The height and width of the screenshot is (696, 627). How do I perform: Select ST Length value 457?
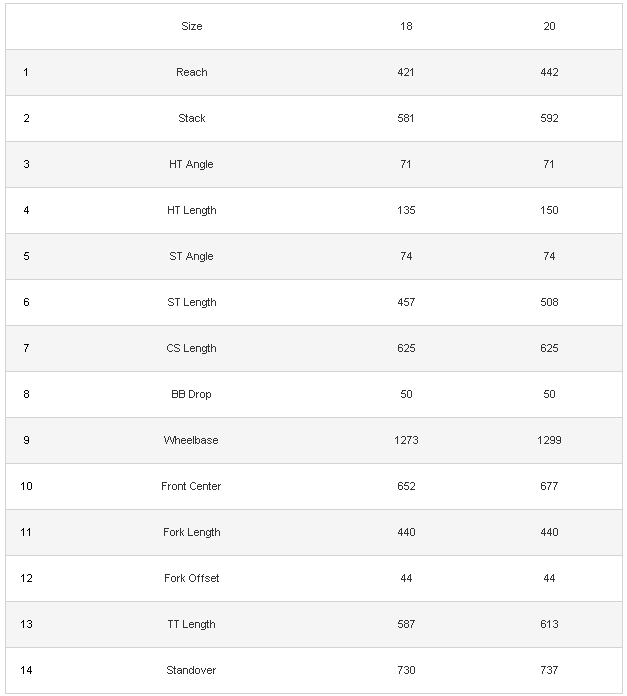click(x=406, y=302)
